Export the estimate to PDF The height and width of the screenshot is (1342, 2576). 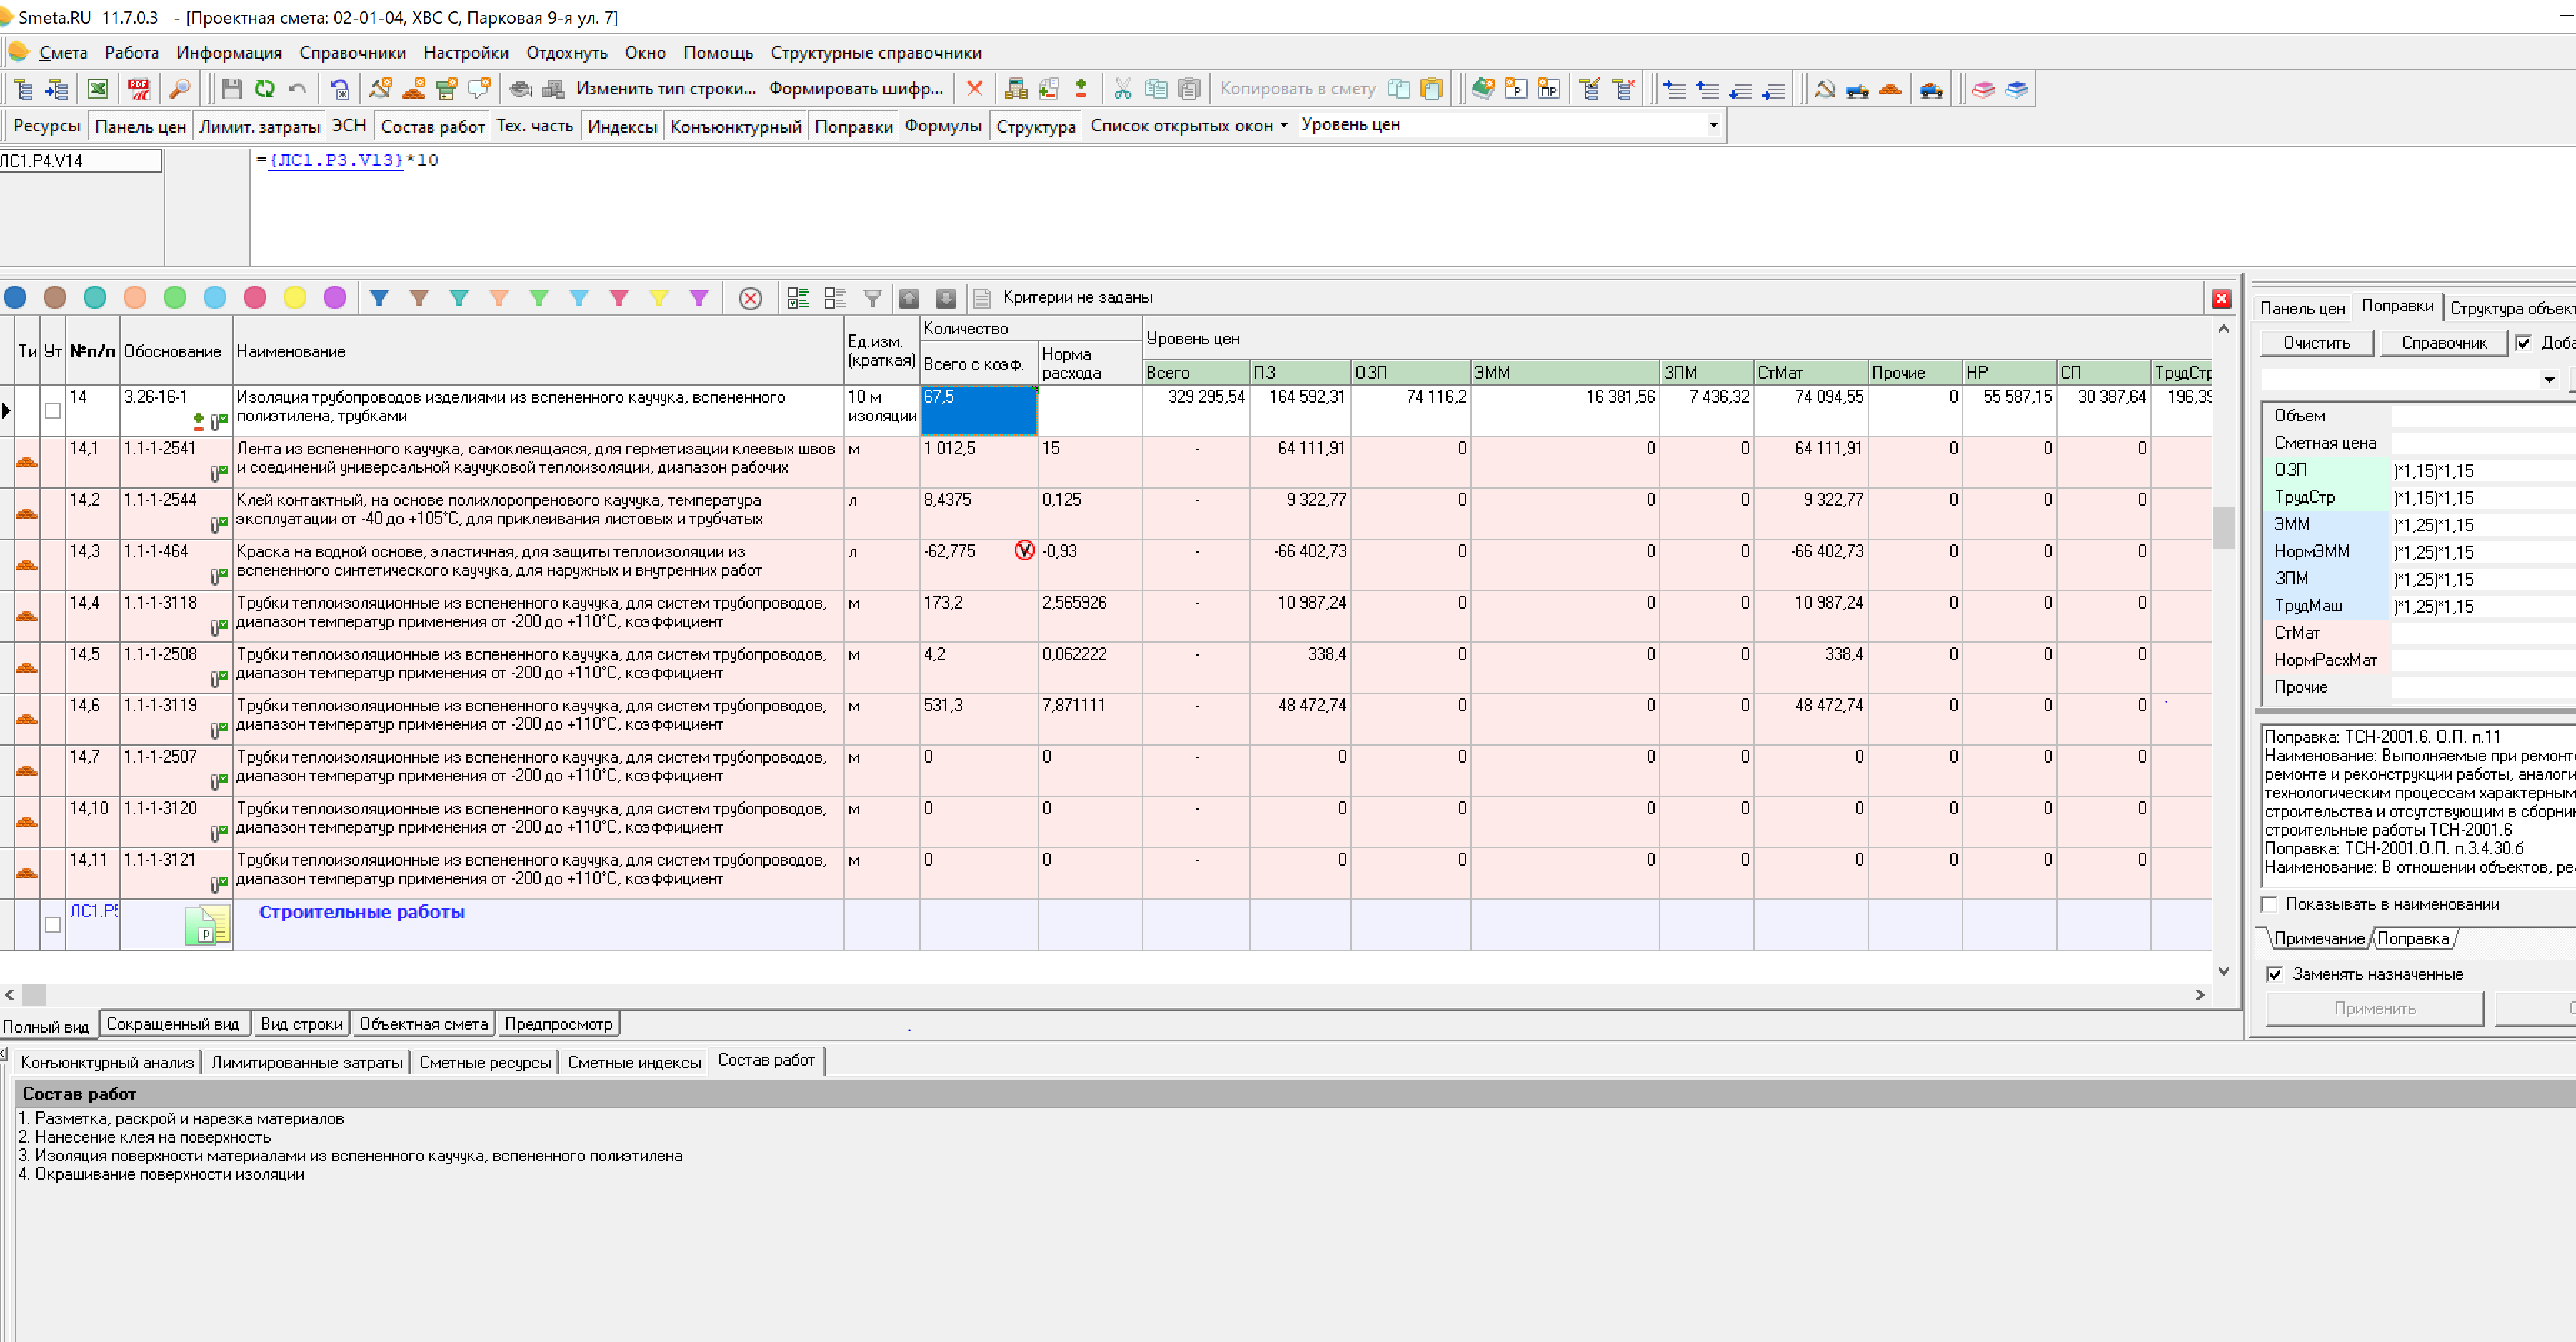click(139, 89)
